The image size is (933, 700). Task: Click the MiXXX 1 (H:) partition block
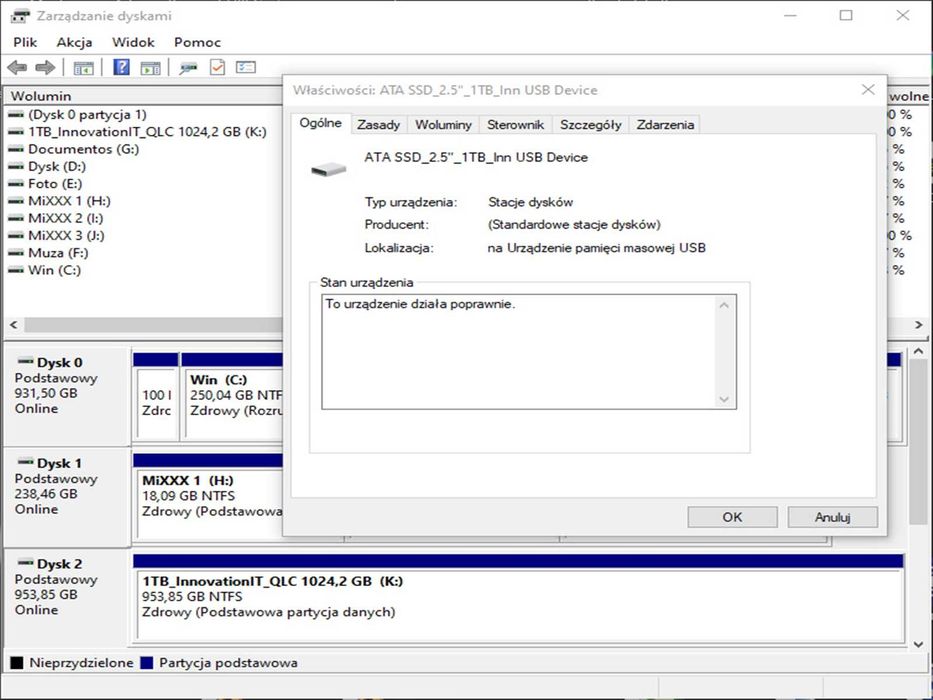tap(209, 497)
